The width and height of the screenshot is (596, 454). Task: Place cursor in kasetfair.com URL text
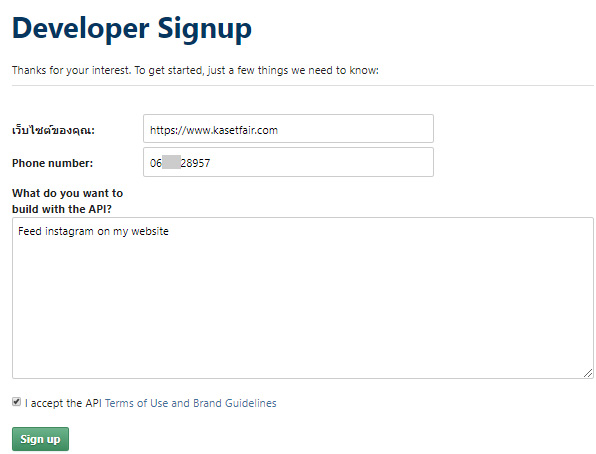pos(214,130)
